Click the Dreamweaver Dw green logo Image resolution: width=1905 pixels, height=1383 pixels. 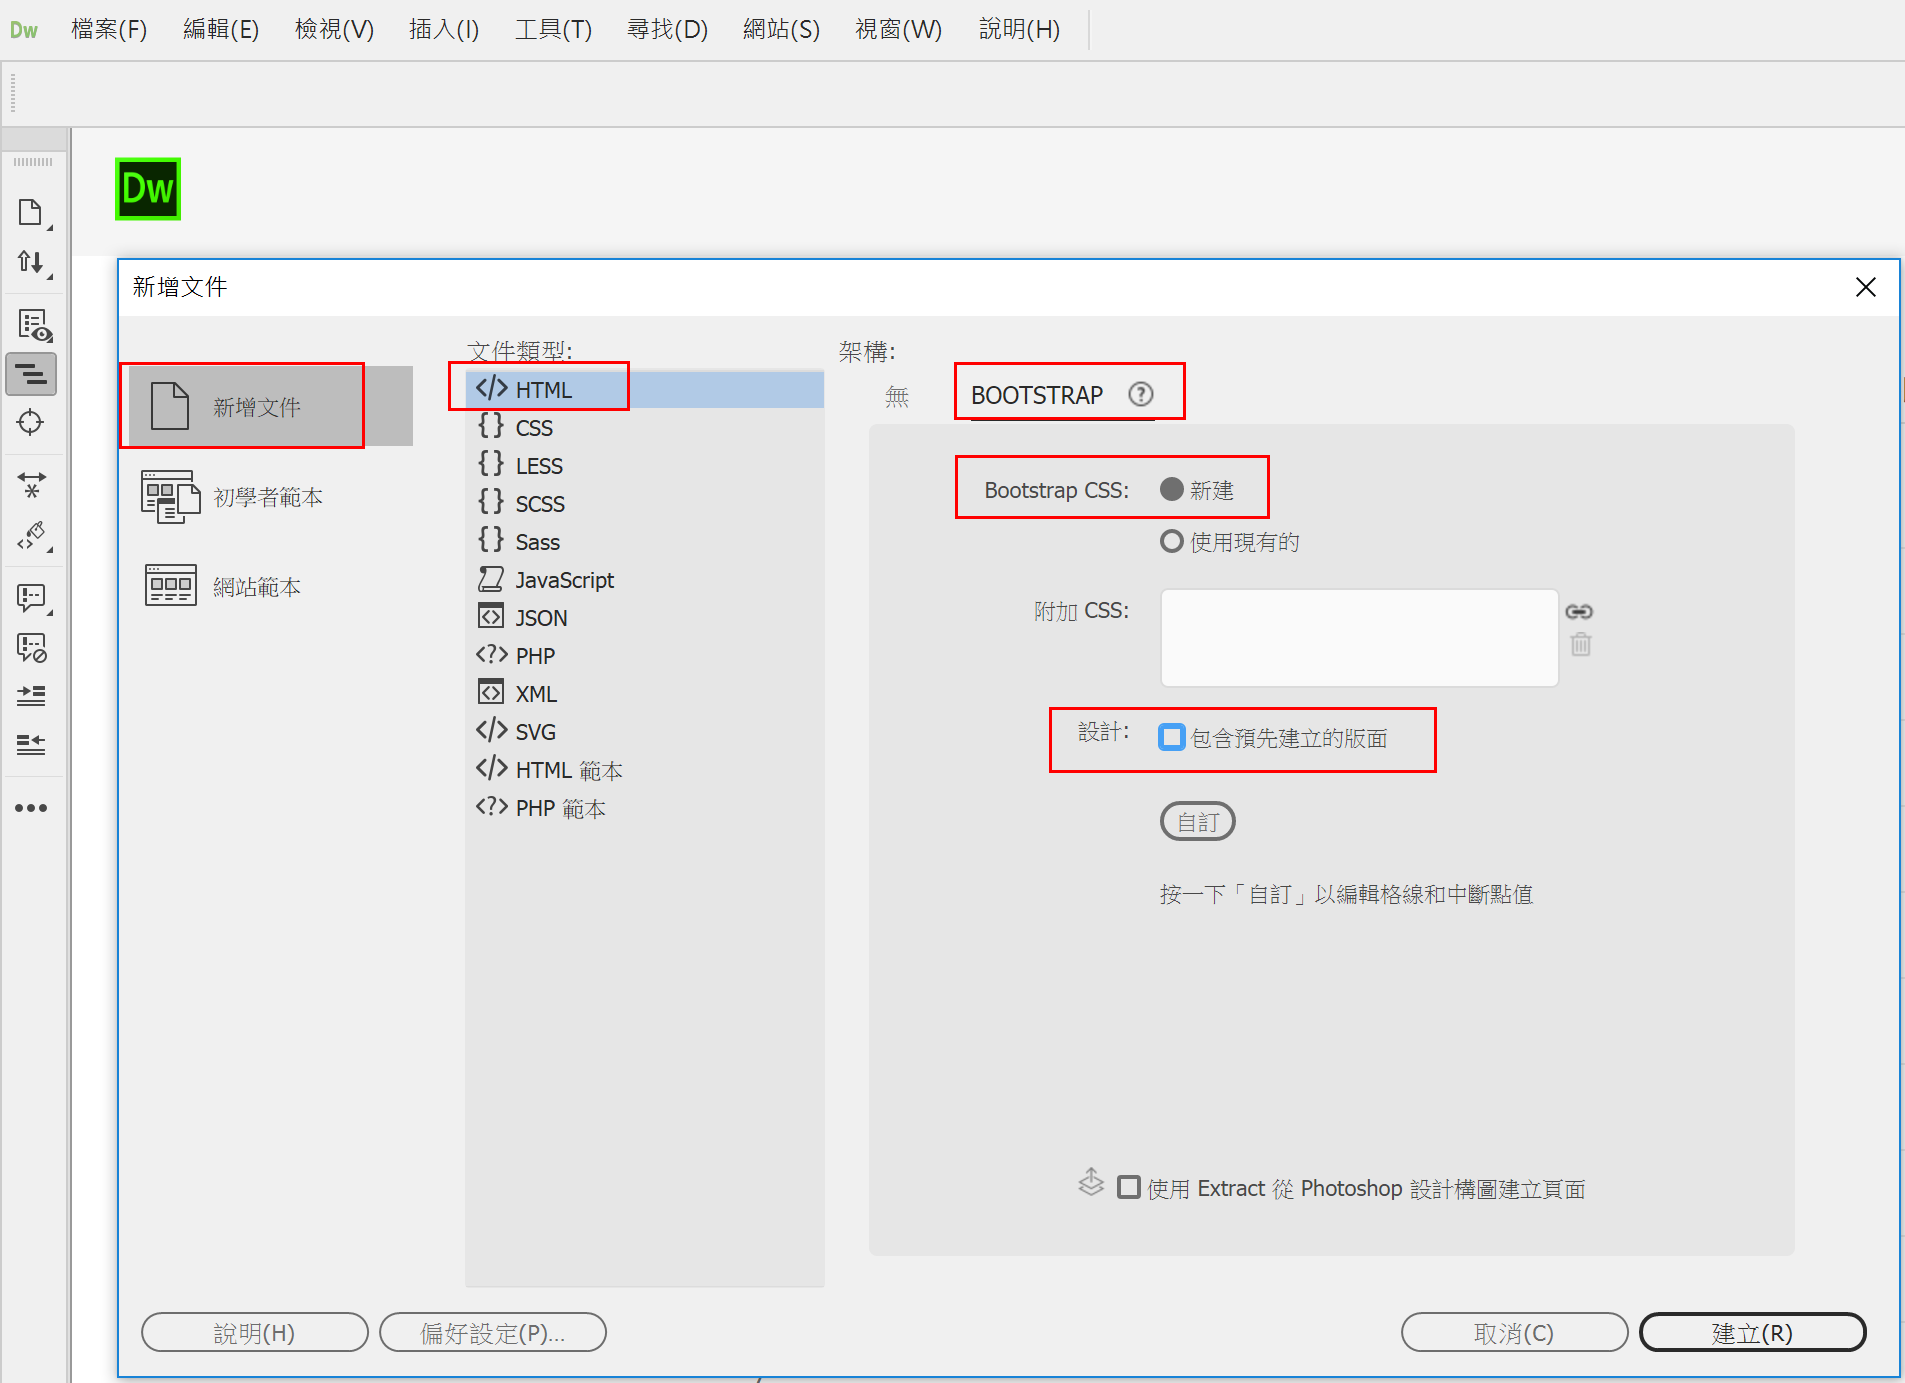click(x=148, y=188)
